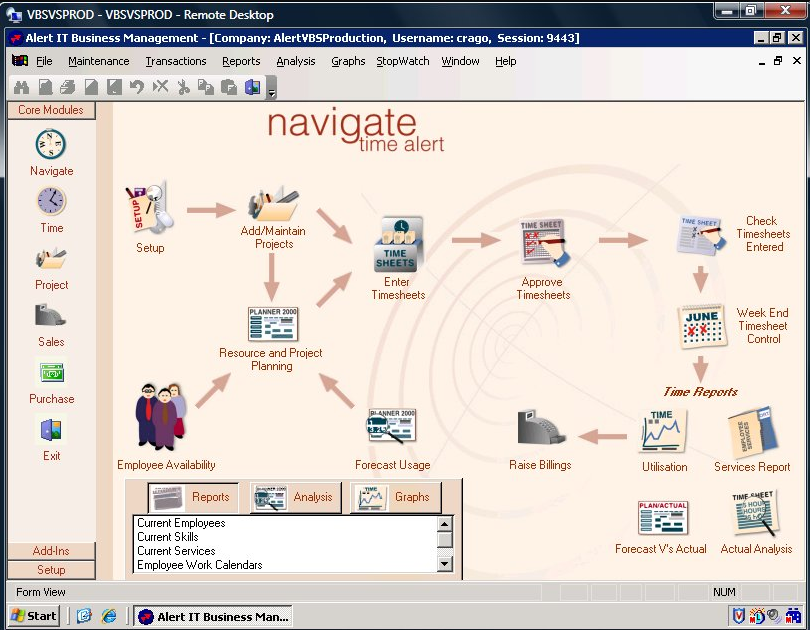
Task: Switch to the Analysis tab
Action: (x=295, y=497)
